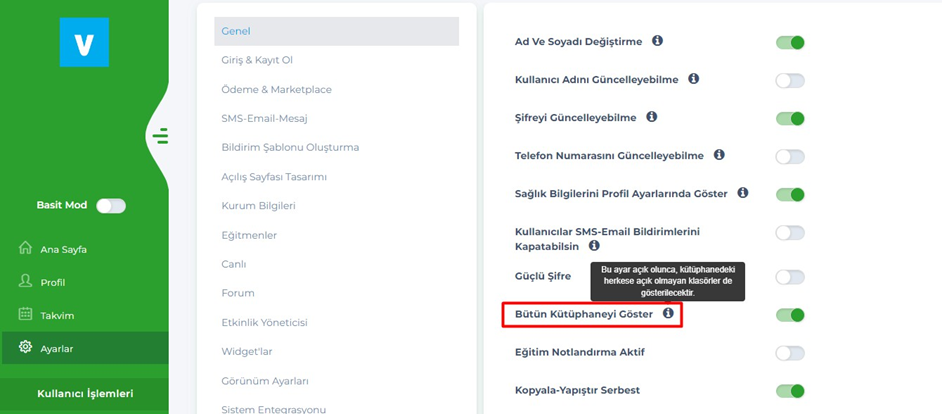Collapse sidebar using the green hamburger icon
Viewport: 942px width, 414px height.
coord(160,136)
